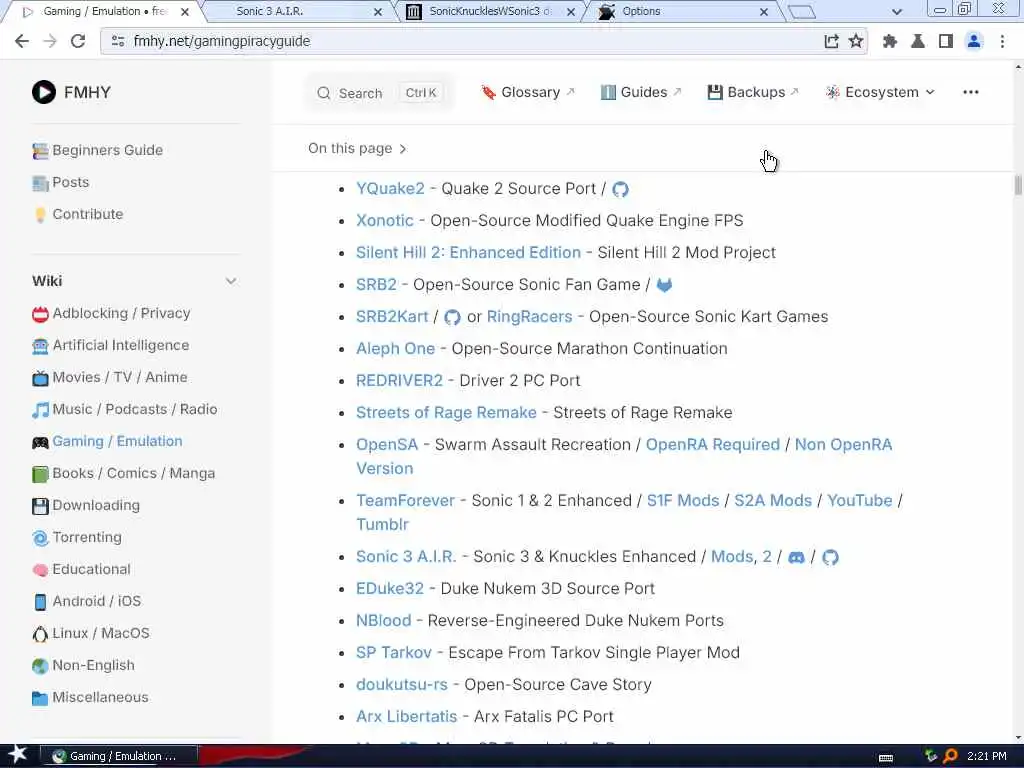This screenshot has width=1024, height=768.
Task: Open SRB2Kart GitHub icon link
Action: pyautogui.click(x=452, y=317)
